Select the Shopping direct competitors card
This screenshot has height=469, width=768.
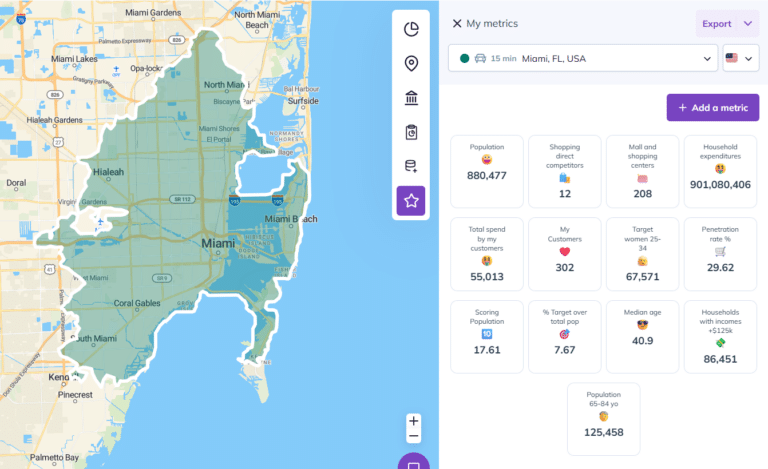click(x=565, y=171)
